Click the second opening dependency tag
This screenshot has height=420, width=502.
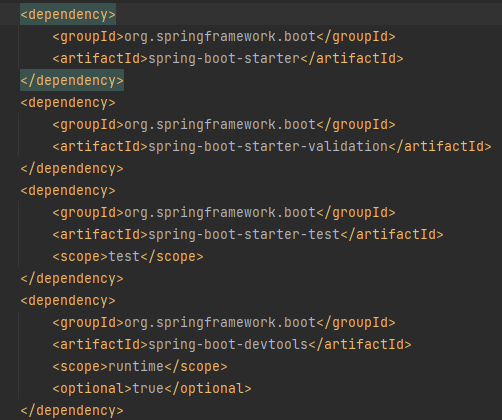click(68, 103)
